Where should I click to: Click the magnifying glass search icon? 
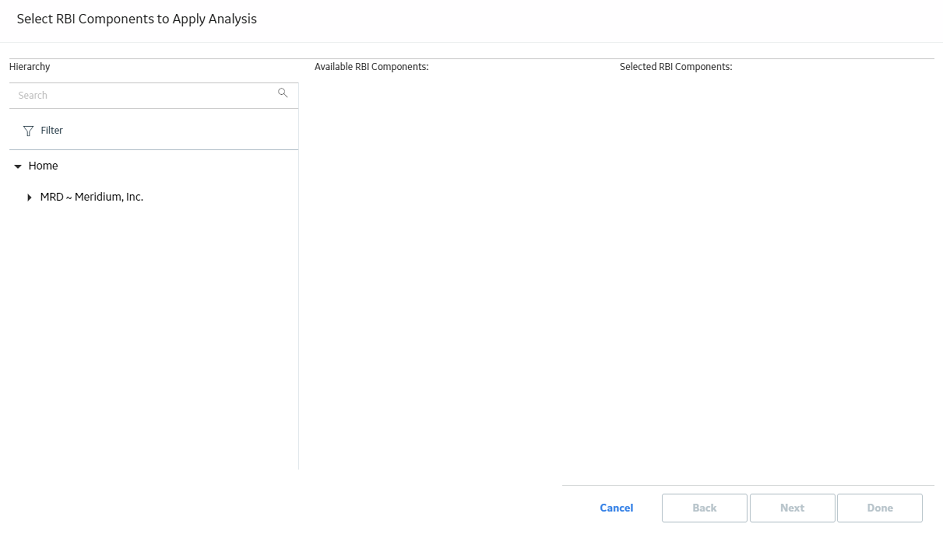tap(283, 93)
